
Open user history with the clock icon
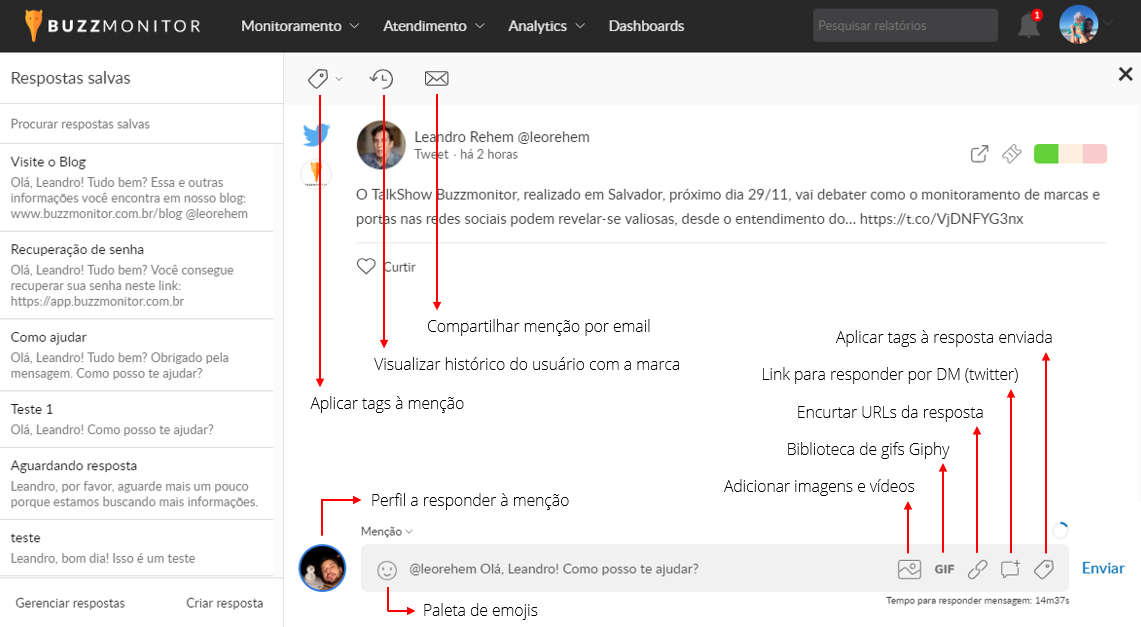381,78
